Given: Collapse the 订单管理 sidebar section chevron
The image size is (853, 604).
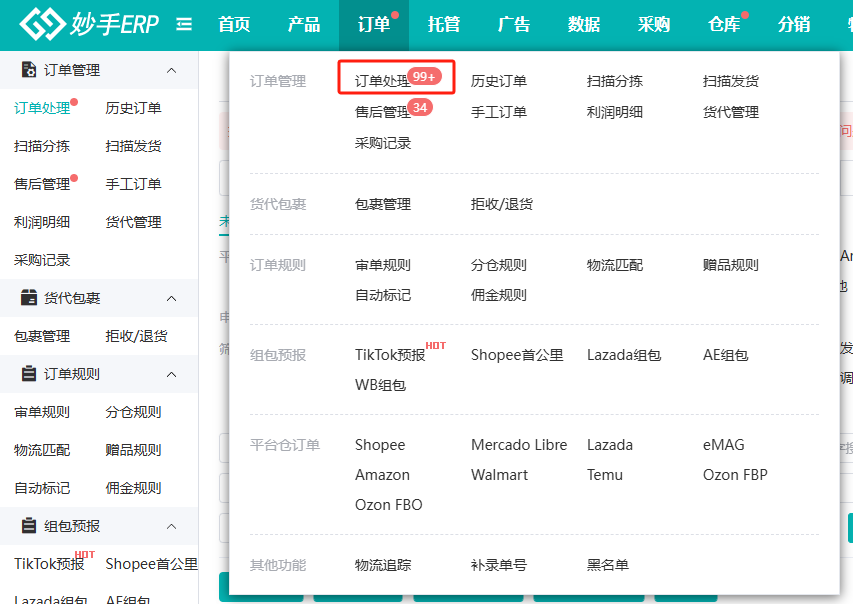Looking at the screenshot, I should click(171, 70).
